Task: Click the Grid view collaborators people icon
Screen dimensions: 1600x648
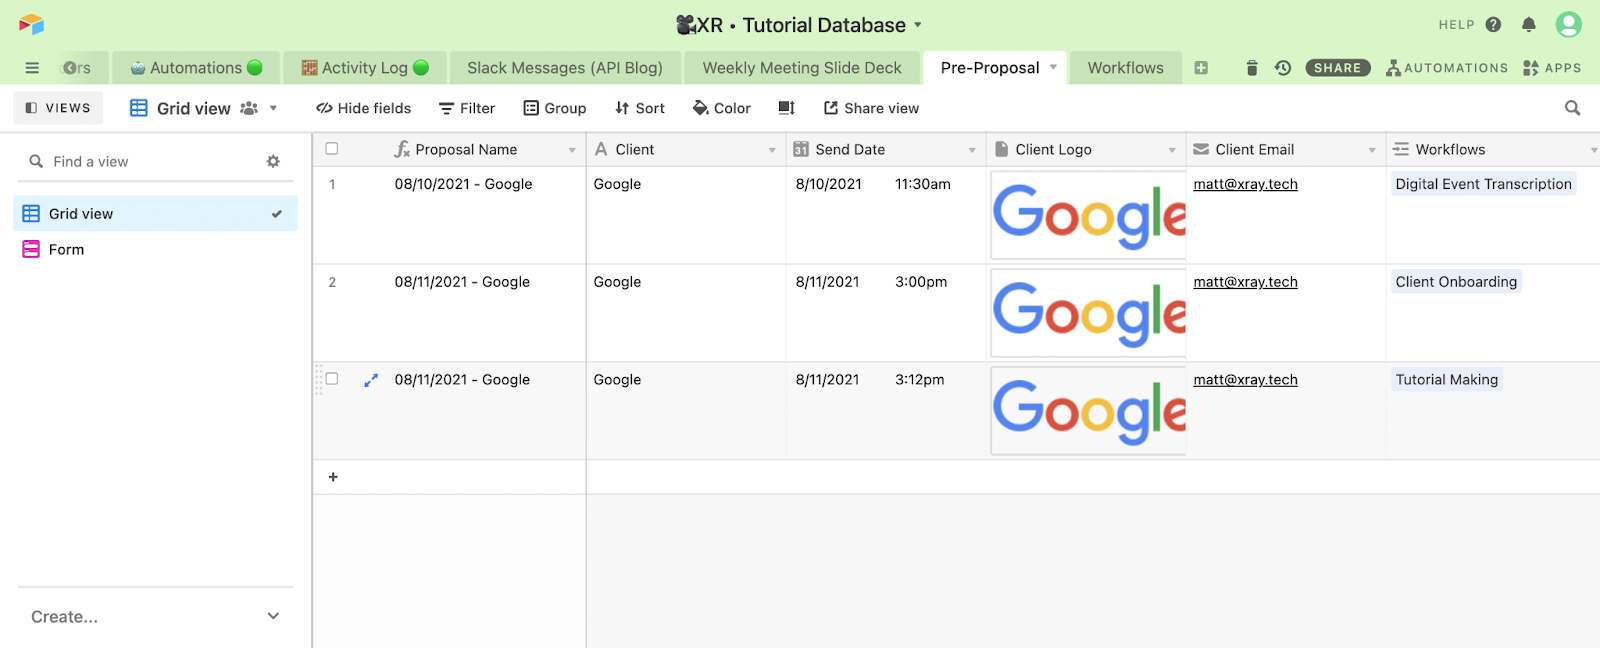Action: click(249, 108)
